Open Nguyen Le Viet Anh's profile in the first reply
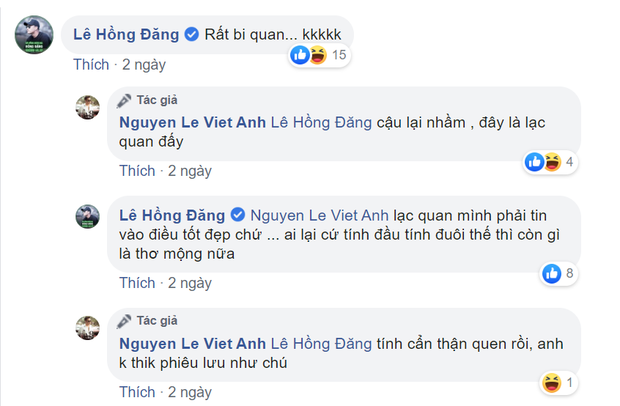The height and width of the screenshot is (406, 620). pos(190,122)
